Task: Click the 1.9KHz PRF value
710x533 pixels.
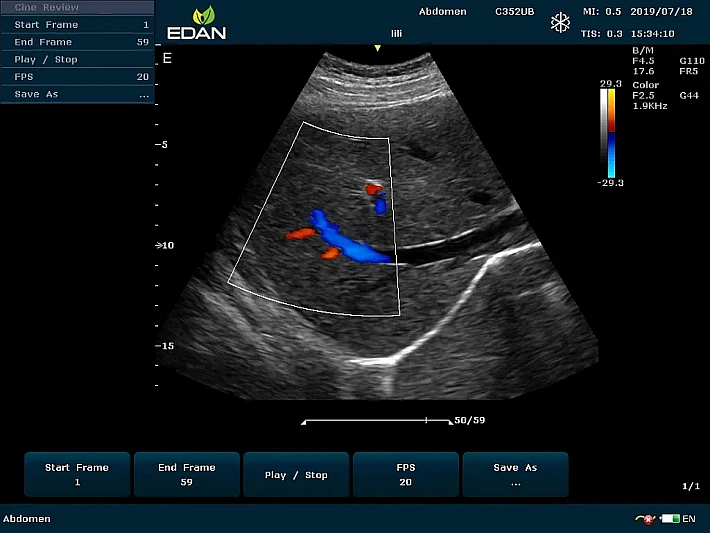Action: 650,106
